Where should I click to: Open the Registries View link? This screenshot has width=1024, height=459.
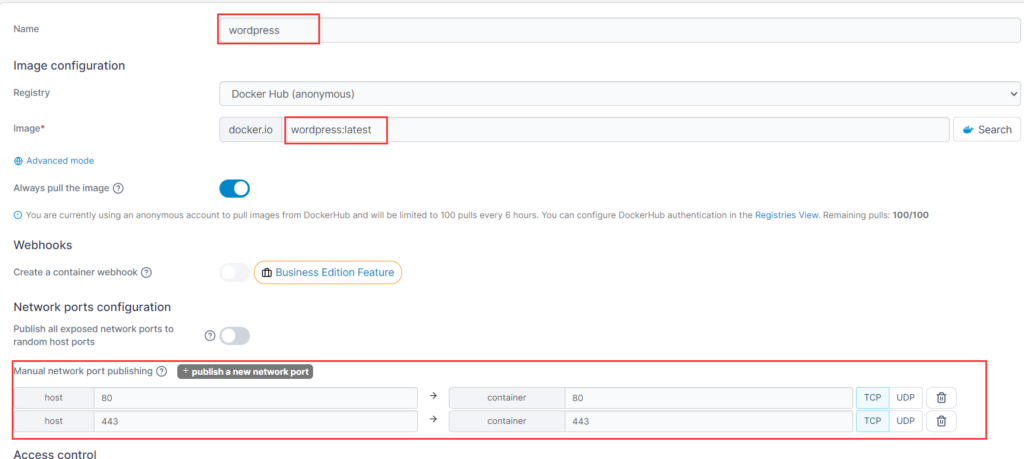pyautogui.click(x=786, y=215)
